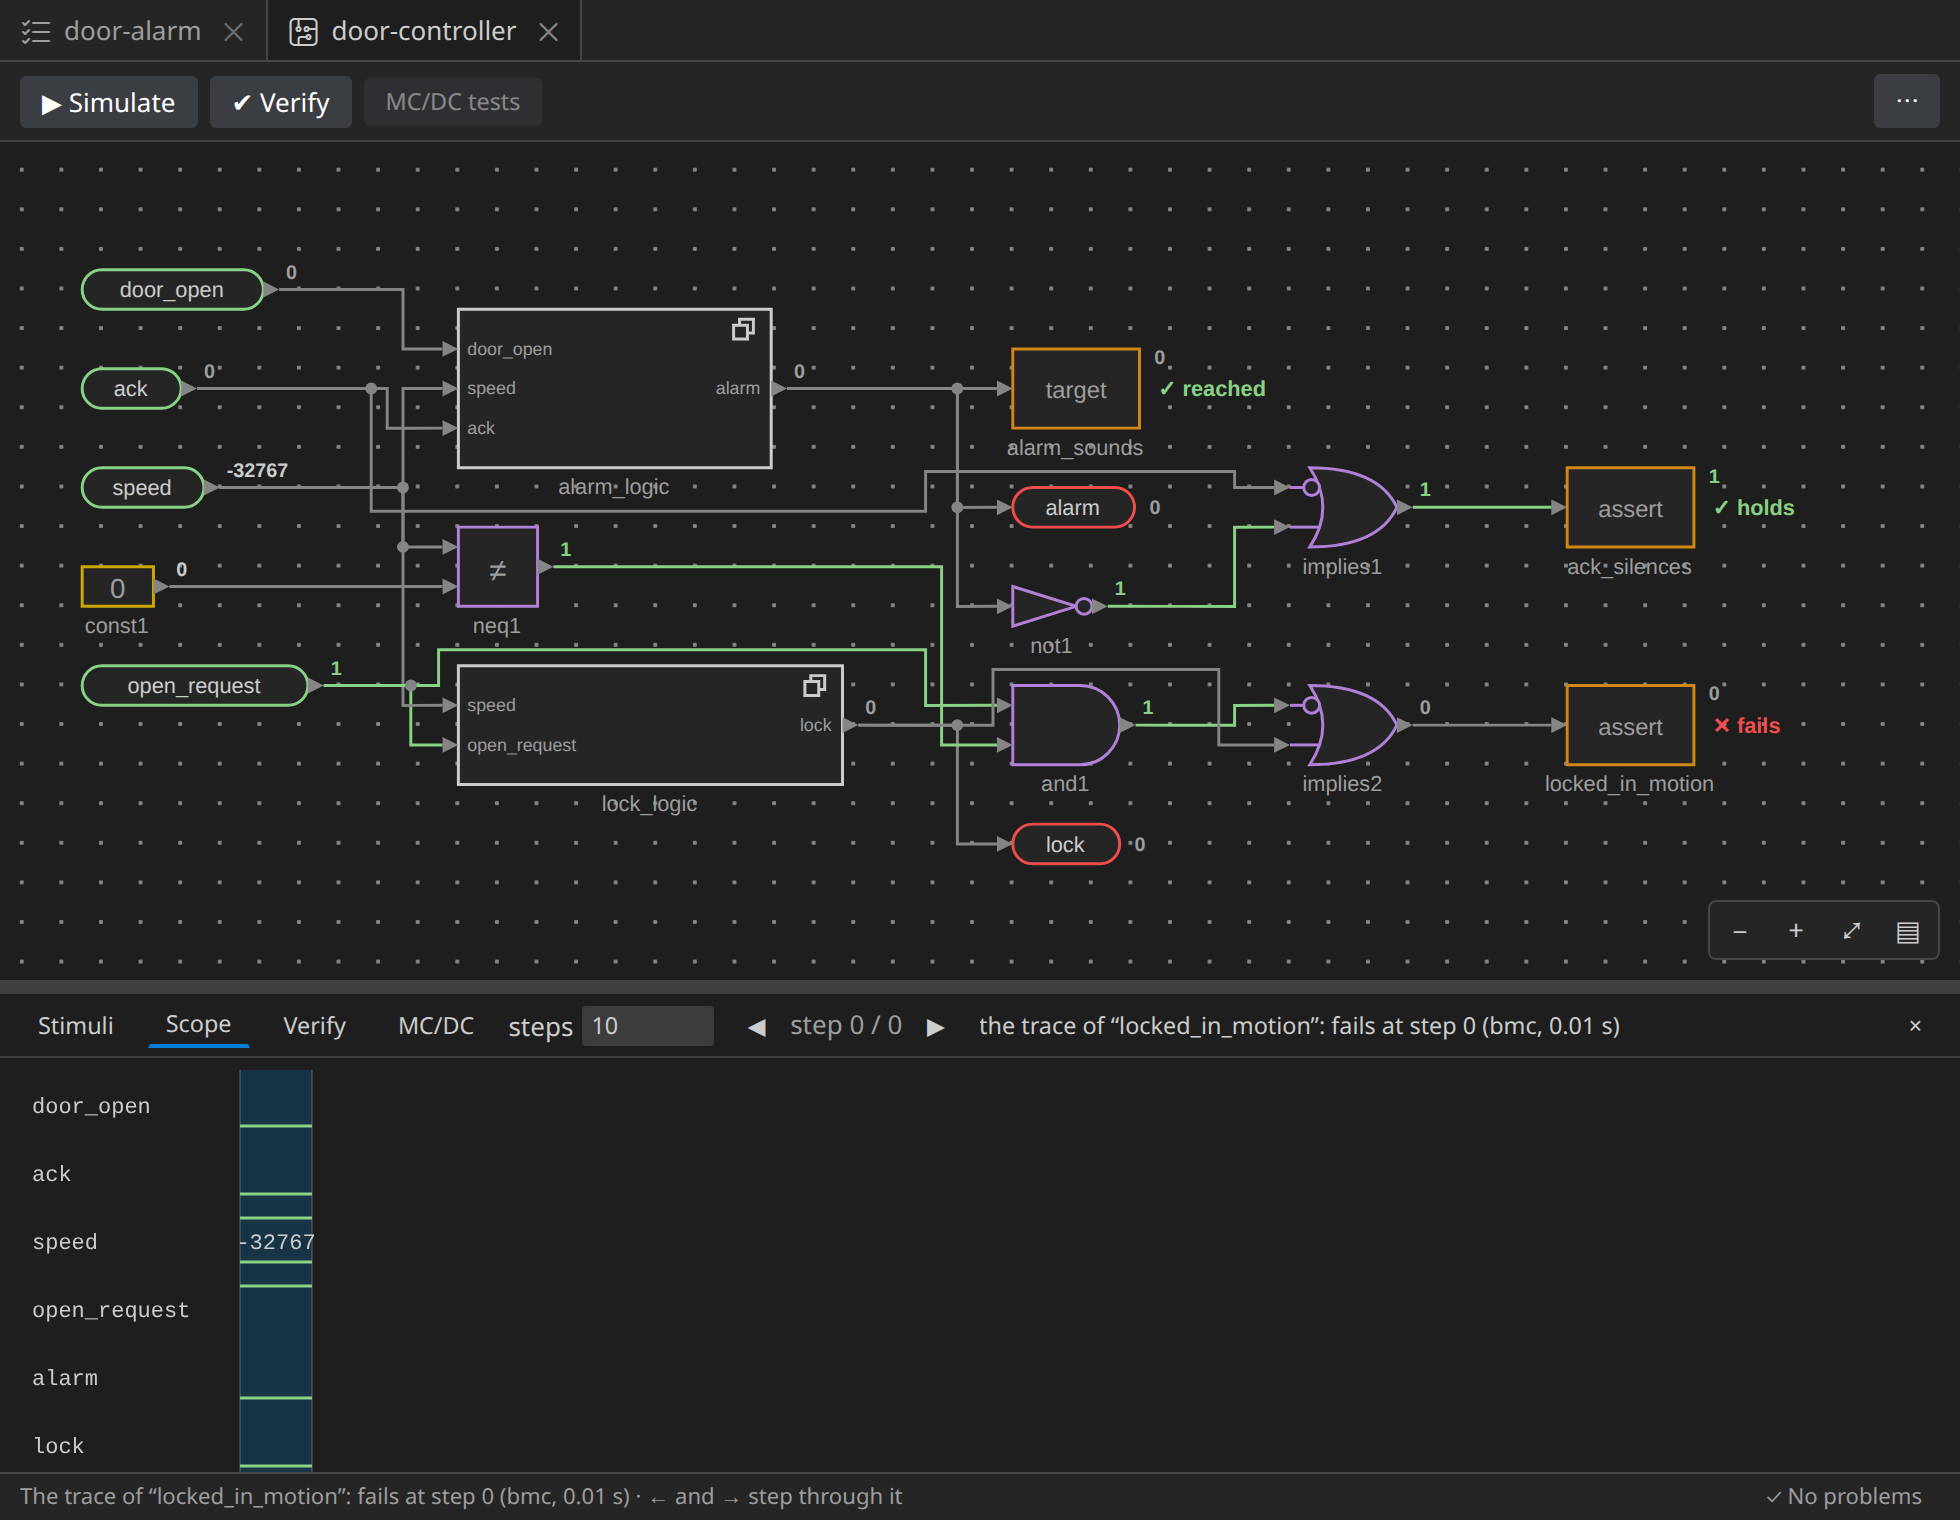The image size is (1960, 1520).
Task: Click the speed scope trace value -32767
Action: (x=277, y=1241)
